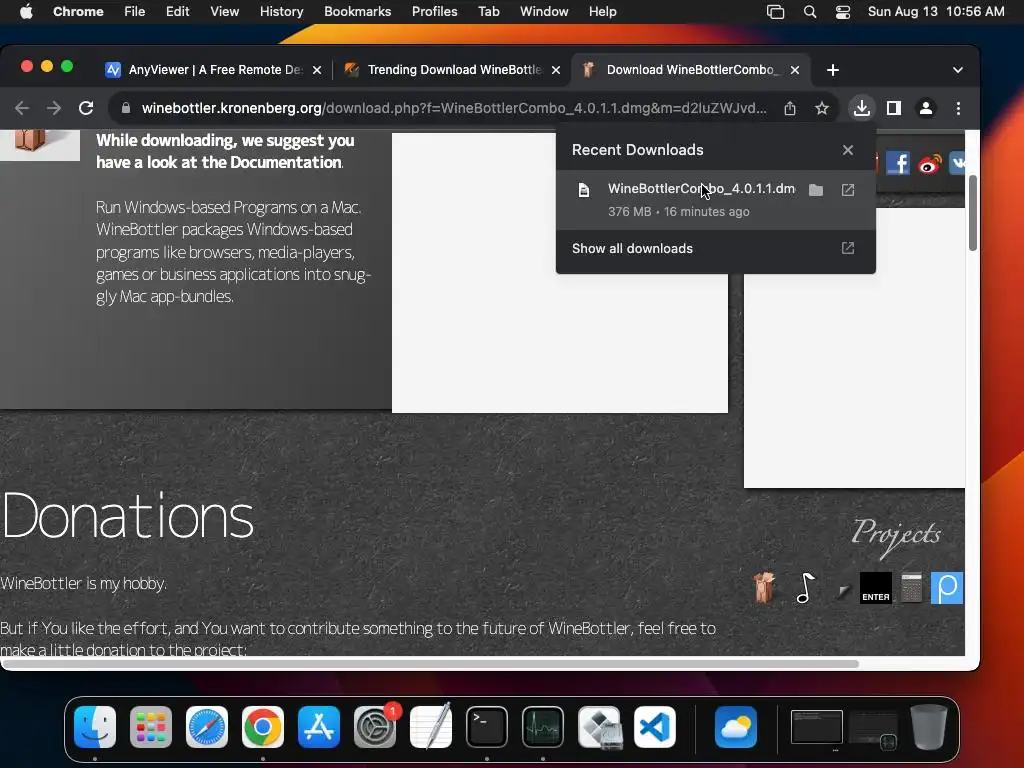The height and width of the screenshot is (768, 1024).
Task: Select WineBottlerCombo_4.0.1.1.dmg download entry
Action: [715, 199]
